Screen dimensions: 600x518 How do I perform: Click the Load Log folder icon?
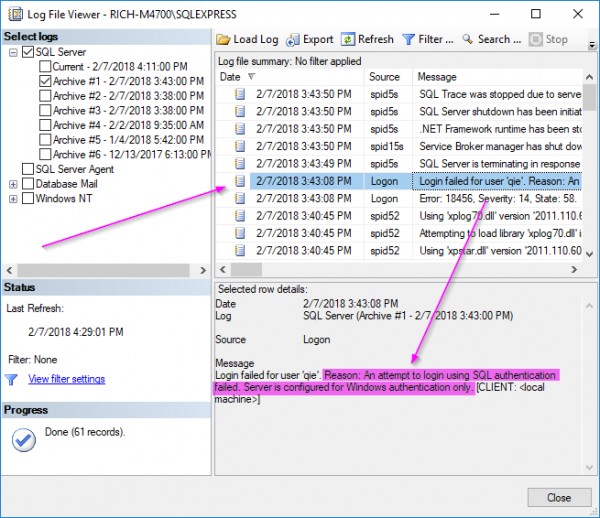tap(223, 40)
